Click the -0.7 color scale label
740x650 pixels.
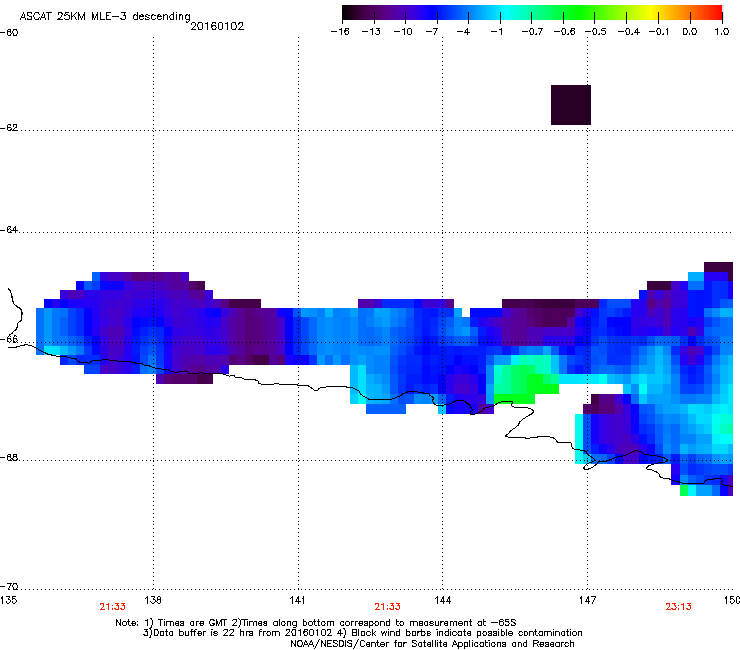click(532, 32)
